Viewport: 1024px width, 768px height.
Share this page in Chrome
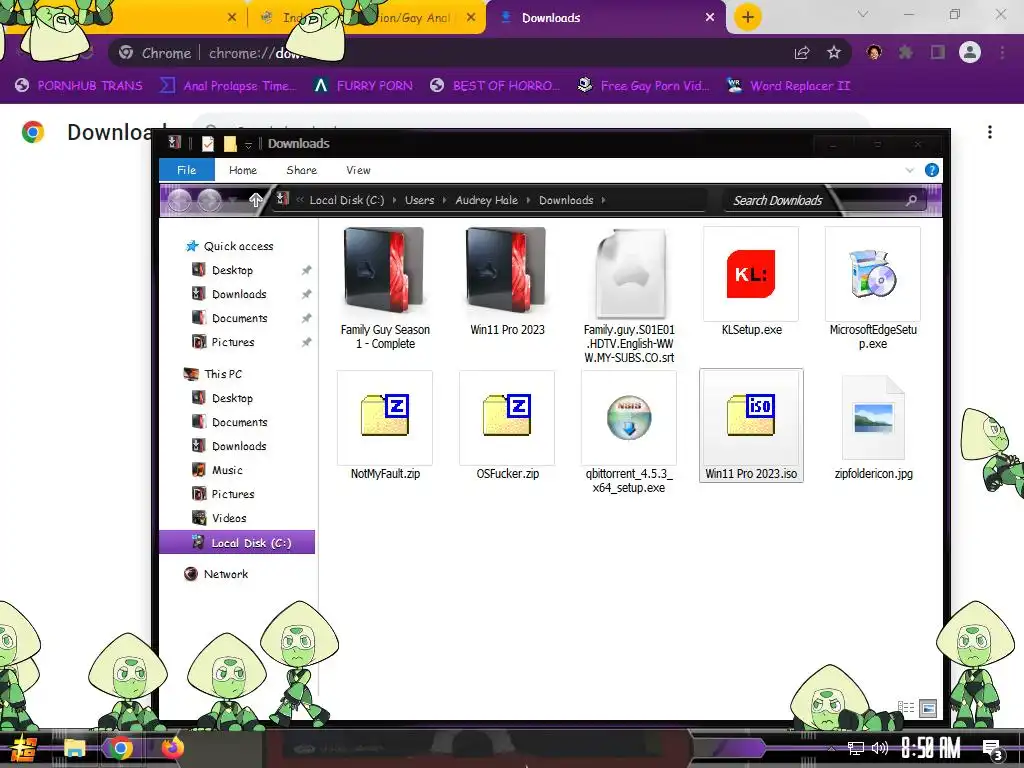[x=802, y=53]
